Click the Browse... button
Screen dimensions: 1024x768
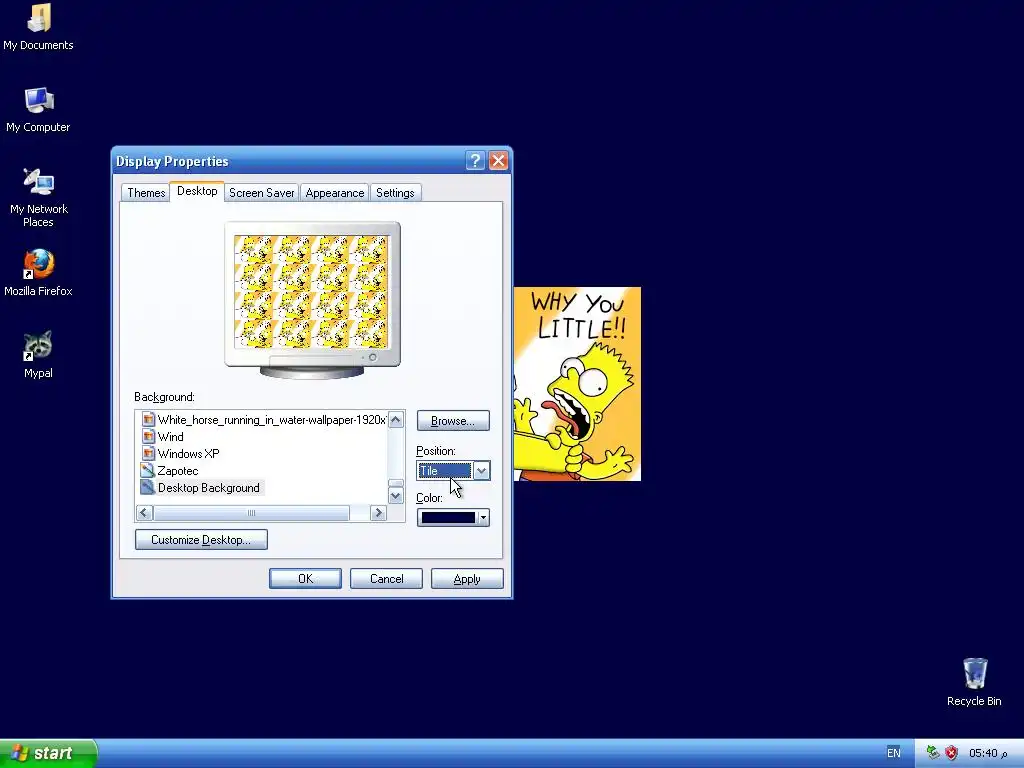click(453, 421)
